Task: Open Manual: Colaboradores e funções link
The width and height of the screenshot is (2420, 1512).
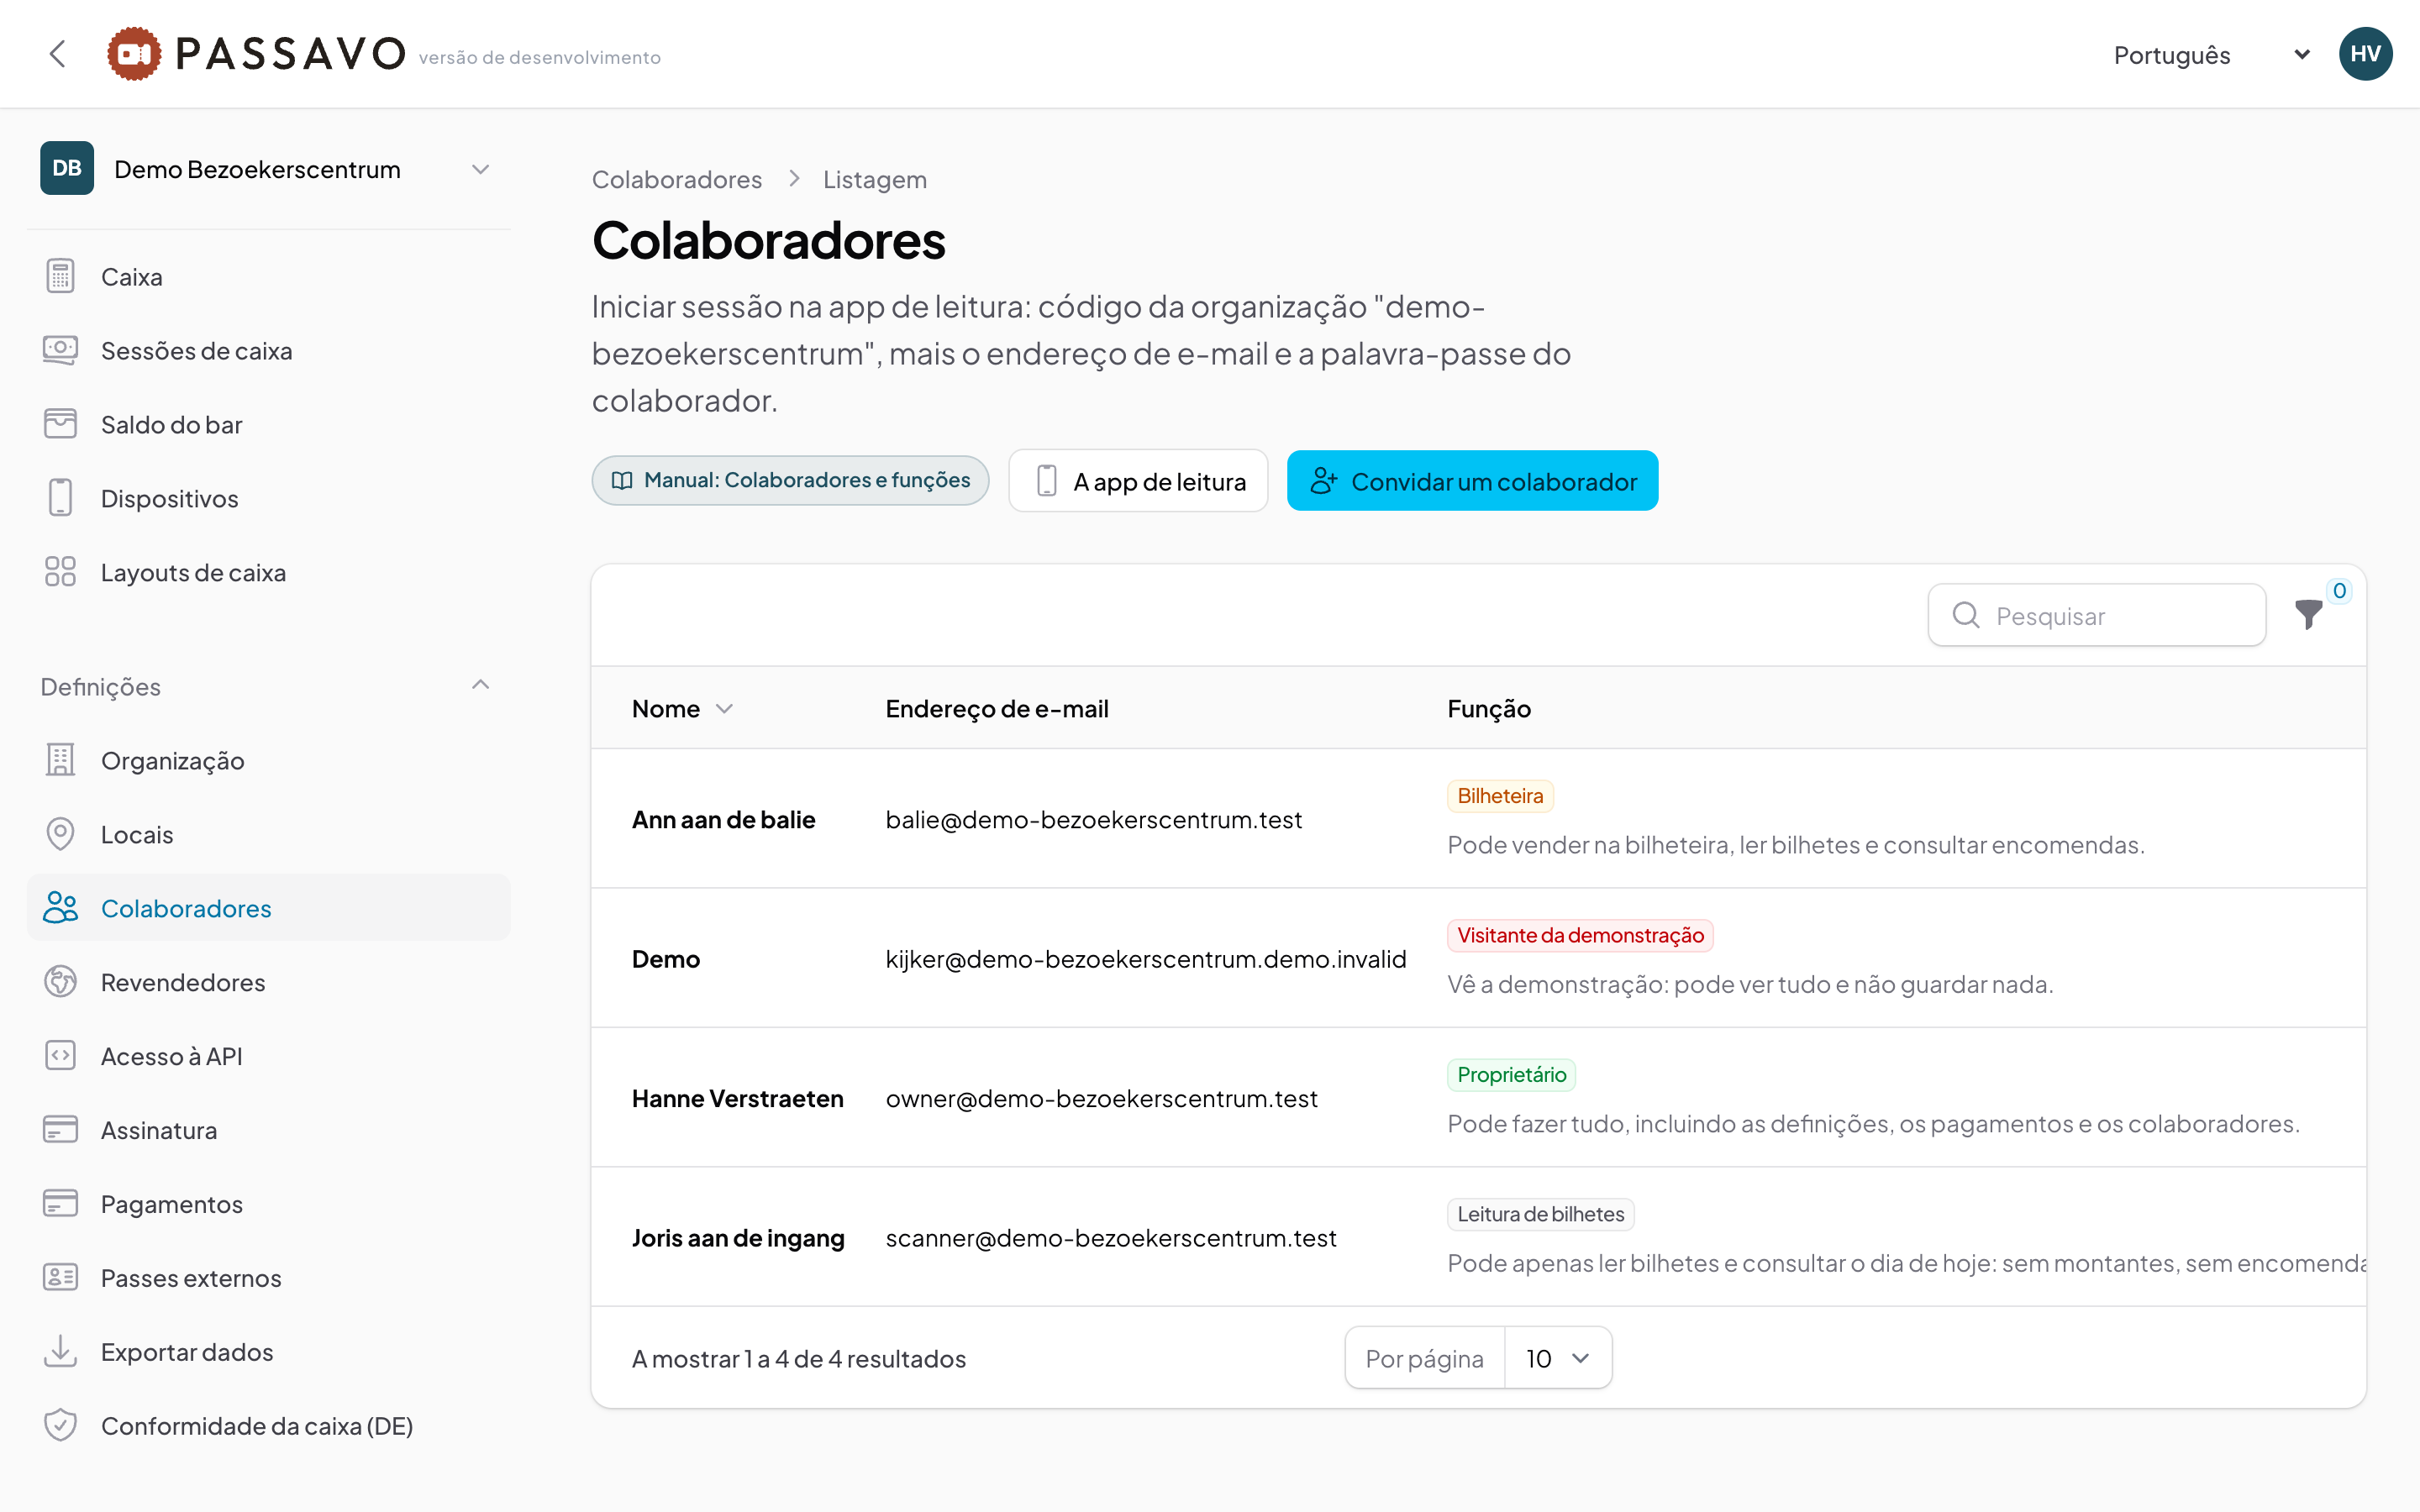Action: pyautogui.click(x=790, y=481)
